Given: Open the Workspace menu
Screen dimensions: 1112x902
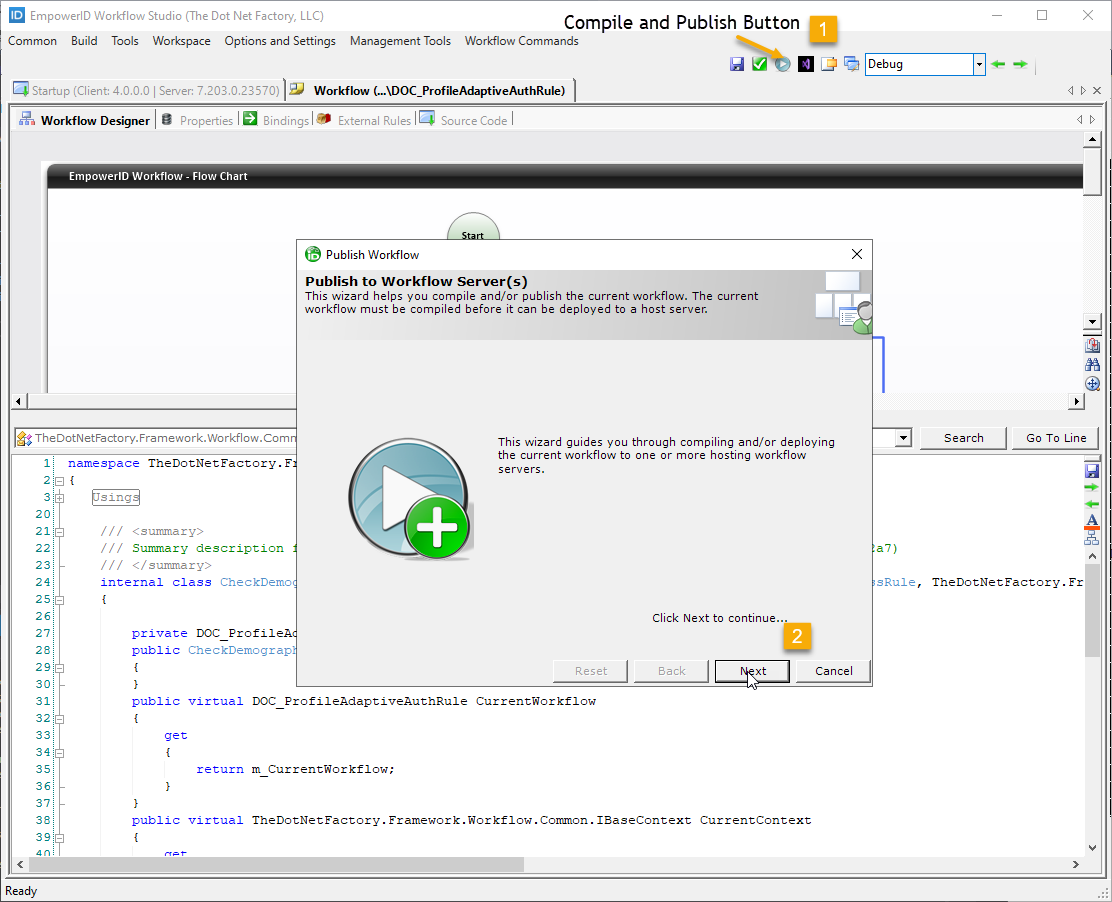Looking at the screenshot, I should (181, 41).
